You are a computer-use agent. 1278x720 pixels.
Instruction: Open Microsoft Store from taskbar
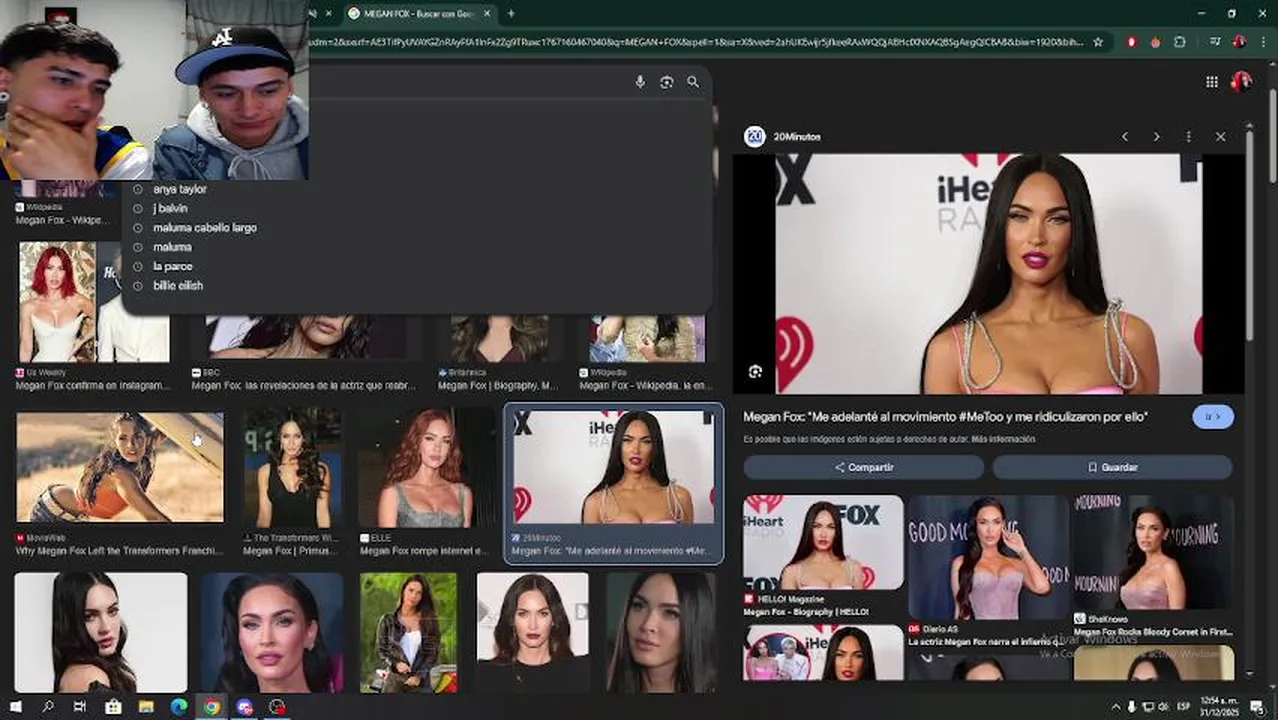113,707
